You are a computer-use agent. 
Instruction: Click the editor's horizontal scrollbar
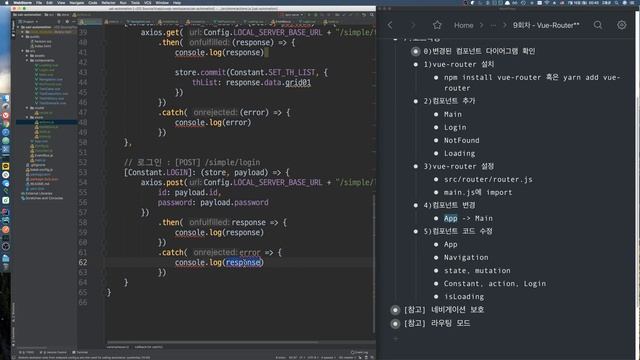212,342
